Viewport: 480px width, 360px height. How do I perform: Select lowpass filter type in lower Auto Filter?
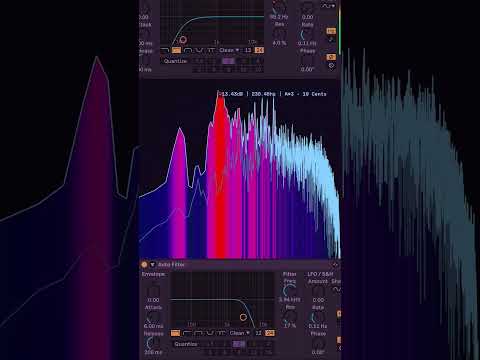coord(175,333)
